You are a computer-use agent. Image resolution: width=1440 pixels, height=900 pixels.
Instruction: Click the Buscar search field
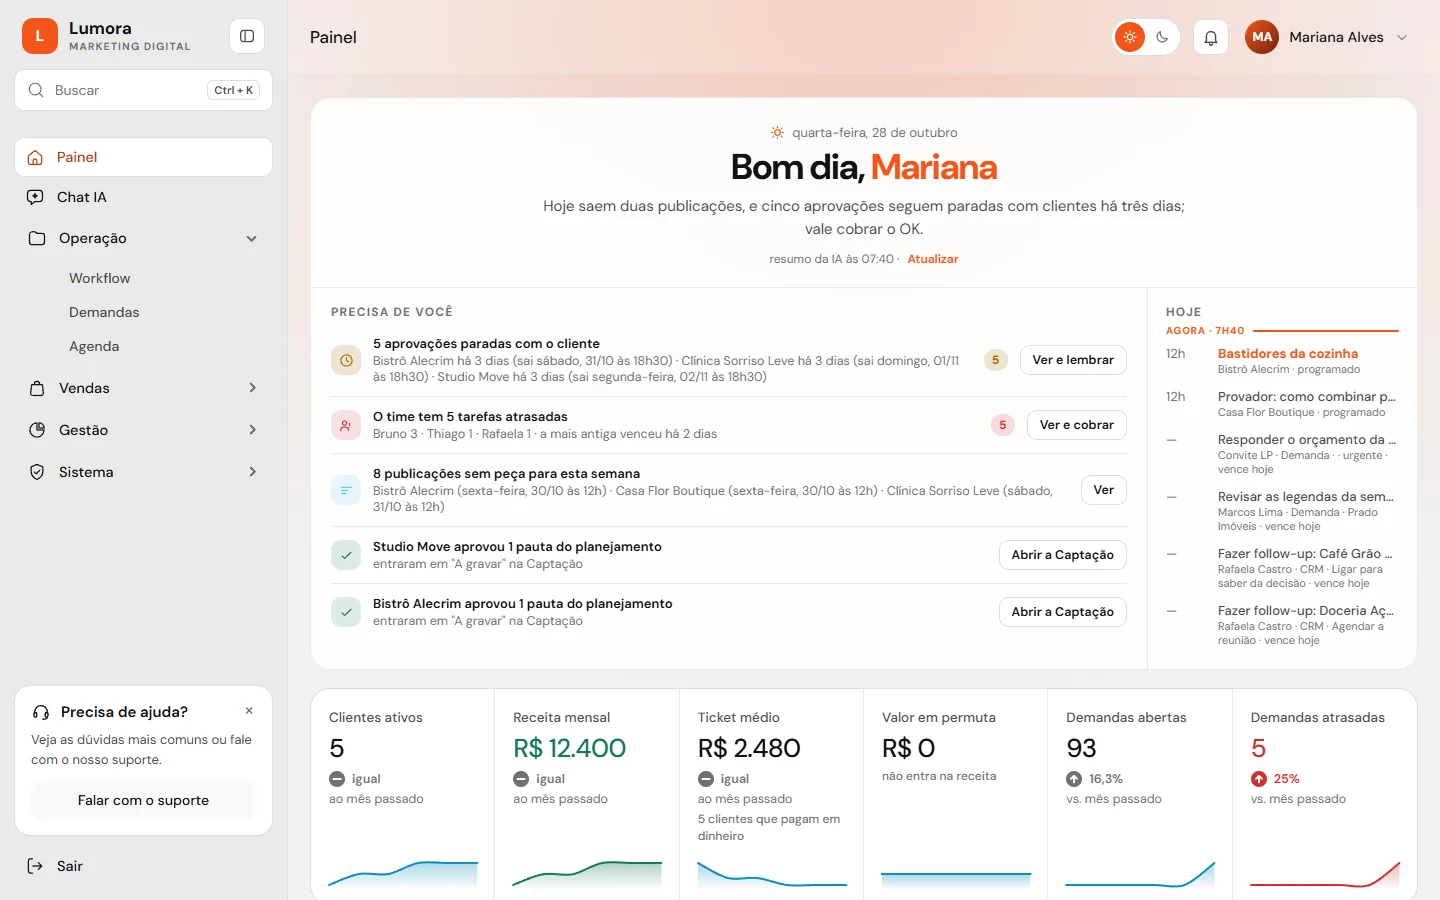point(144,90)
